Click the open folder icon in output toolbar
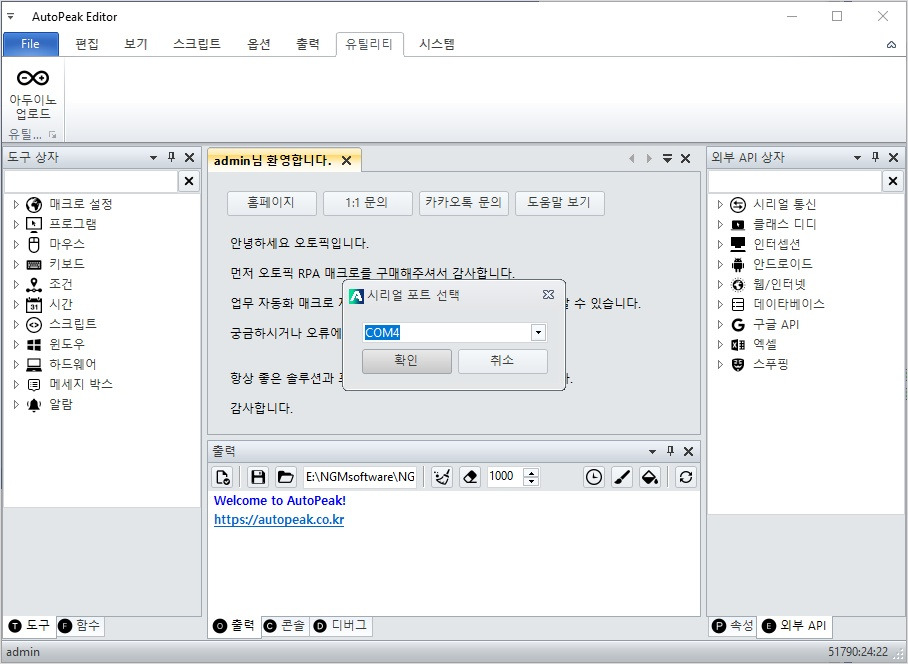The height and width of the screenshot is (664, 908). tap(285, 477)
